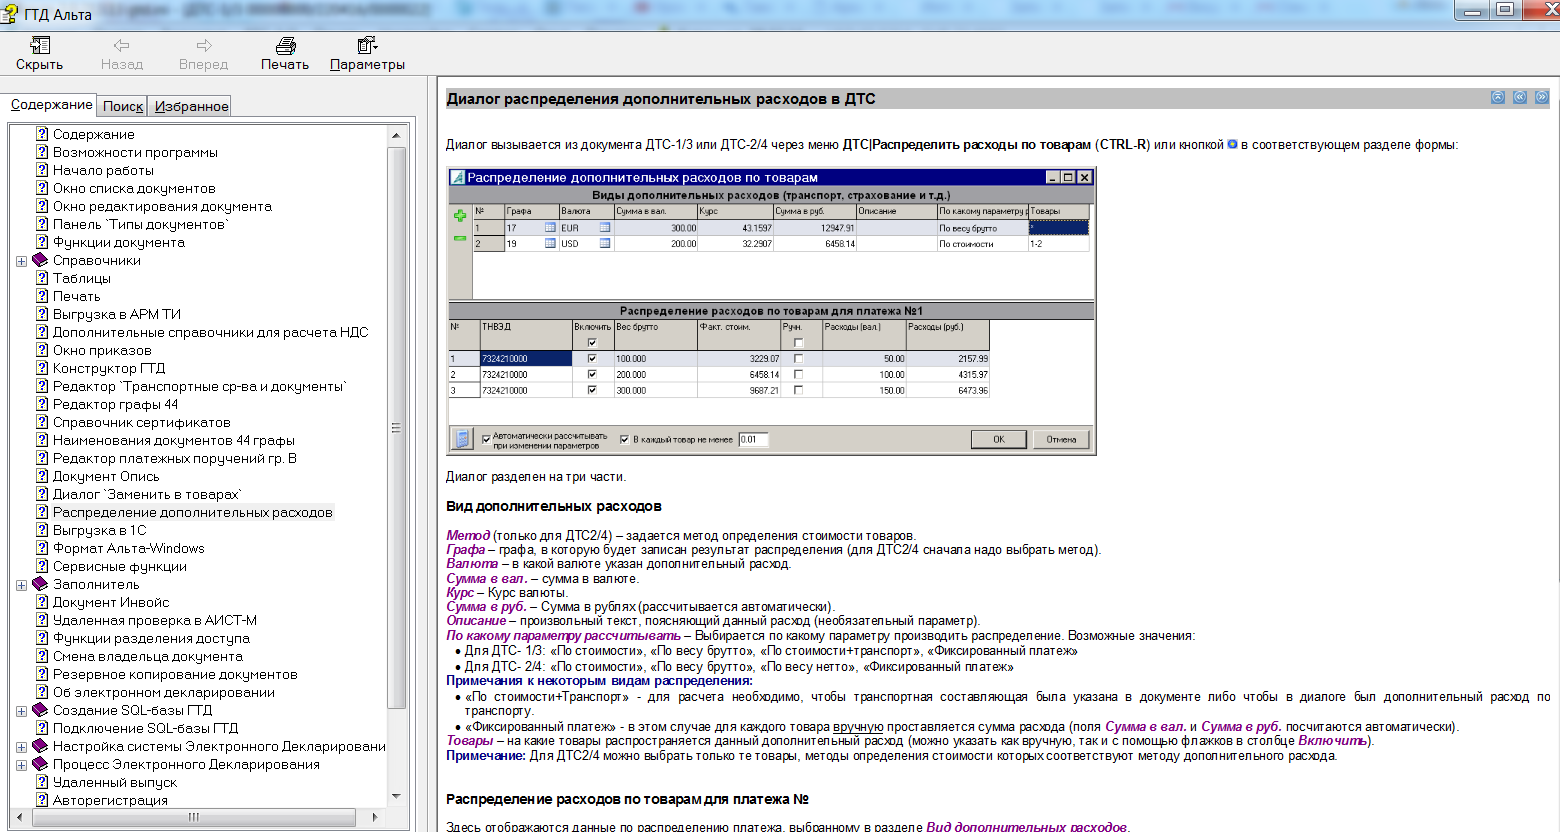Viewport: 1560px width, 832px height.
Task: Switch to the Избранное tab
Action: pos(191,106)
